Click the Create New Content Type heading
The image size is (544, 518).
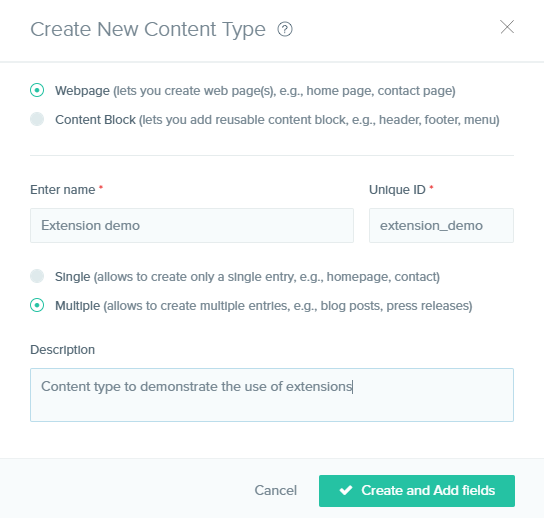[x=148, y=29]
